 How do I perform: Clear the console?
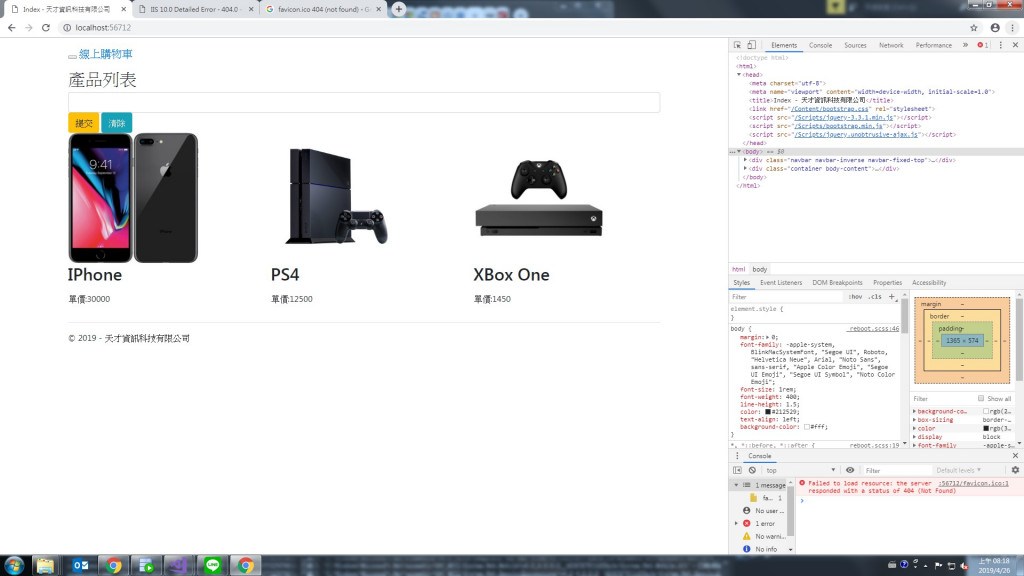(x=752, y=470)
